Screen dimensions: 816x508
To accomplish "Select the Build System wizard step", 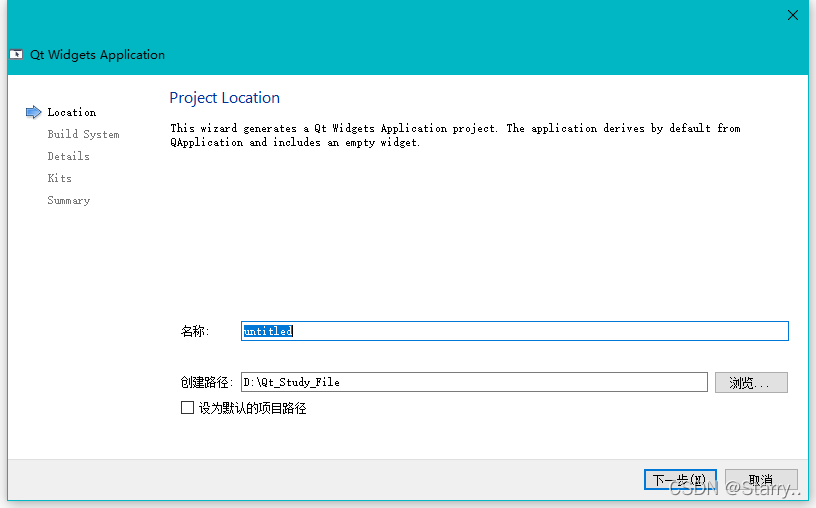I will coord(83,134).
